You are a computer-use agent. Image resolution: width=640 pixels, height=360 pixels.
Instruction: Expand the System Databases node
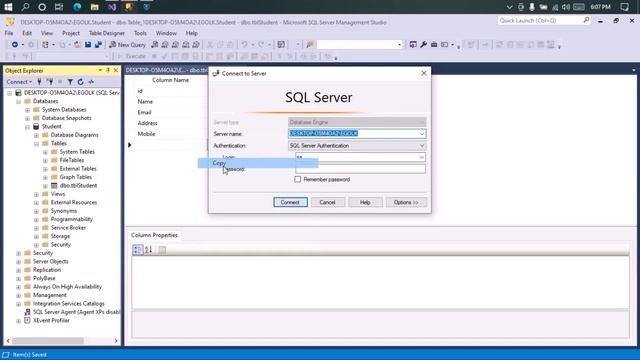(x=27, y=110)
